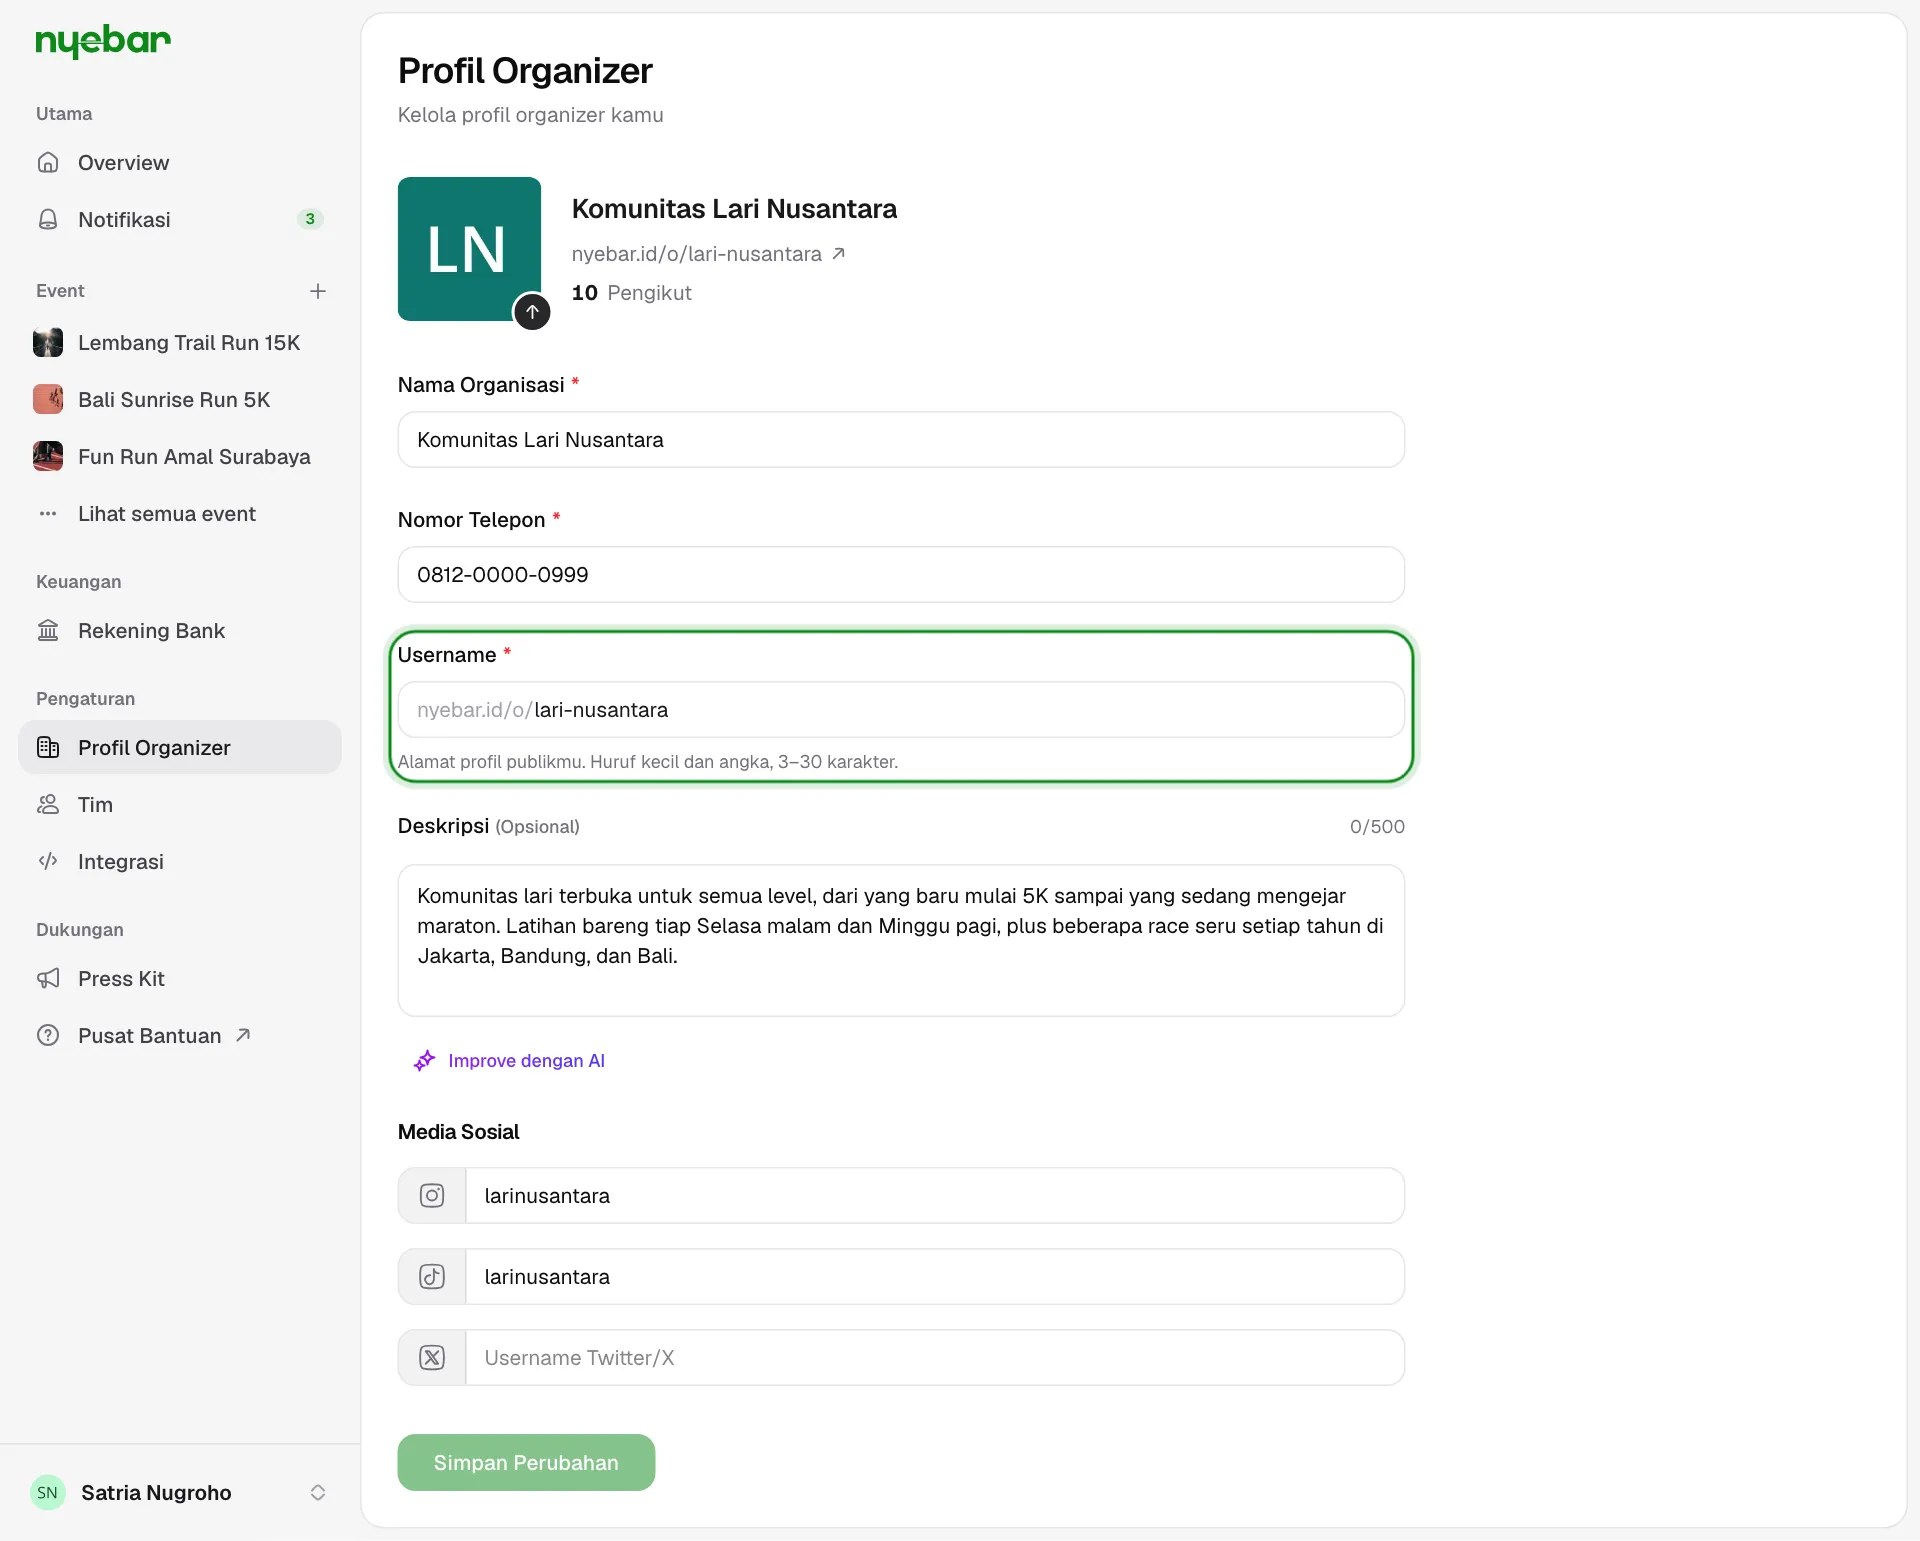Viewport: 1920px width, 1541px height.
Task: Click inside the Deskripsi text area
Action: pyautogui.click(x=901, y=941)
